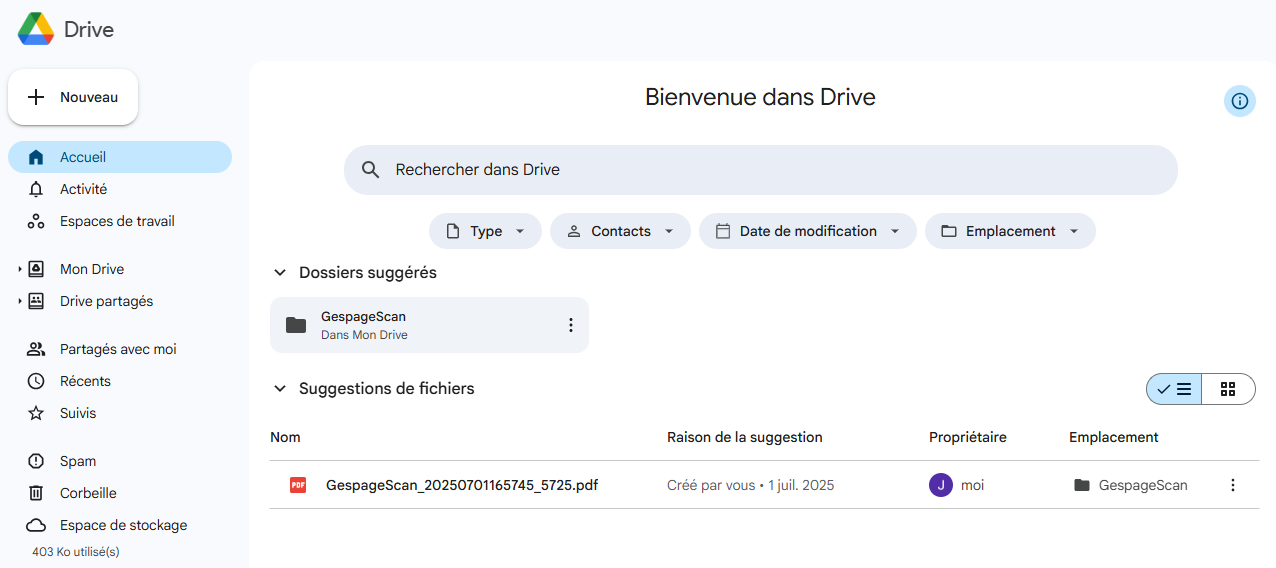
Task: Click the Emplacement column header
Action: click(x=1114, y=437)
